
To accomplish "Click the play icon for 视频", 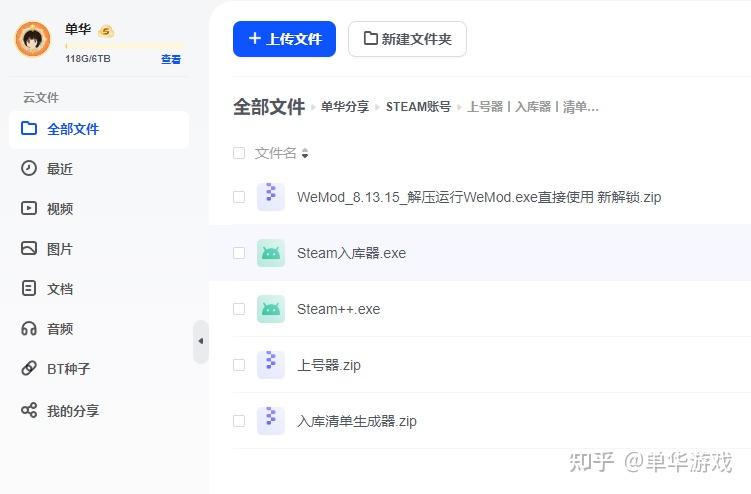I will pyautogui.click(x=29, y=208).
